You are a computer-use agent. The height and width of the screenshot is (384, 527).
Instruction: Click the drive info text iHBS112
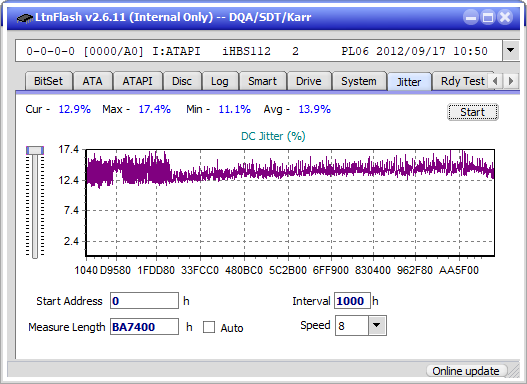tap(246, 51)
